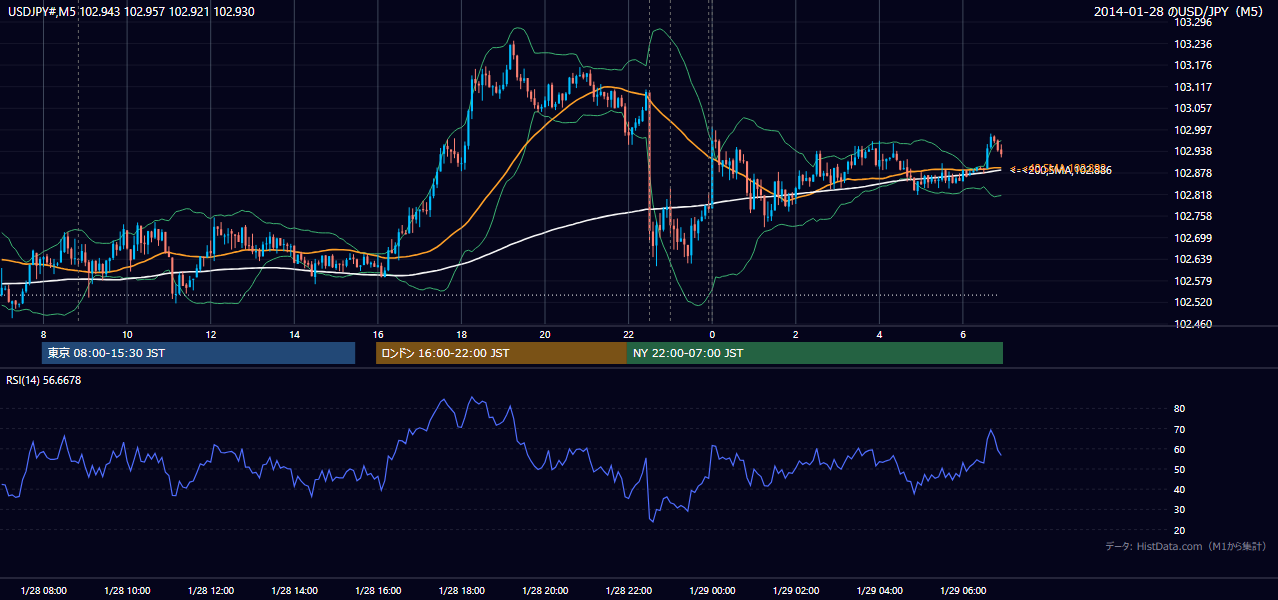The height and width of the screenshot is (600, 1278).
Task: Click the 2014-01-28 USD/JPY (M5) title
Action: pyautogui.click(x=1180, y=12)
